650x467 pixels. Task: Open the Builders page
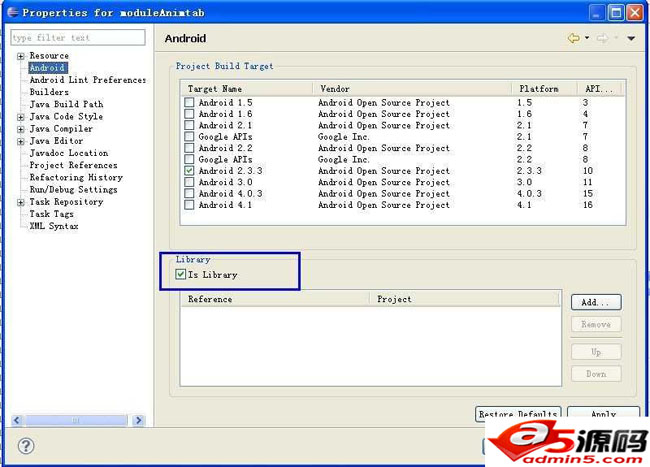tap(49, 92)
